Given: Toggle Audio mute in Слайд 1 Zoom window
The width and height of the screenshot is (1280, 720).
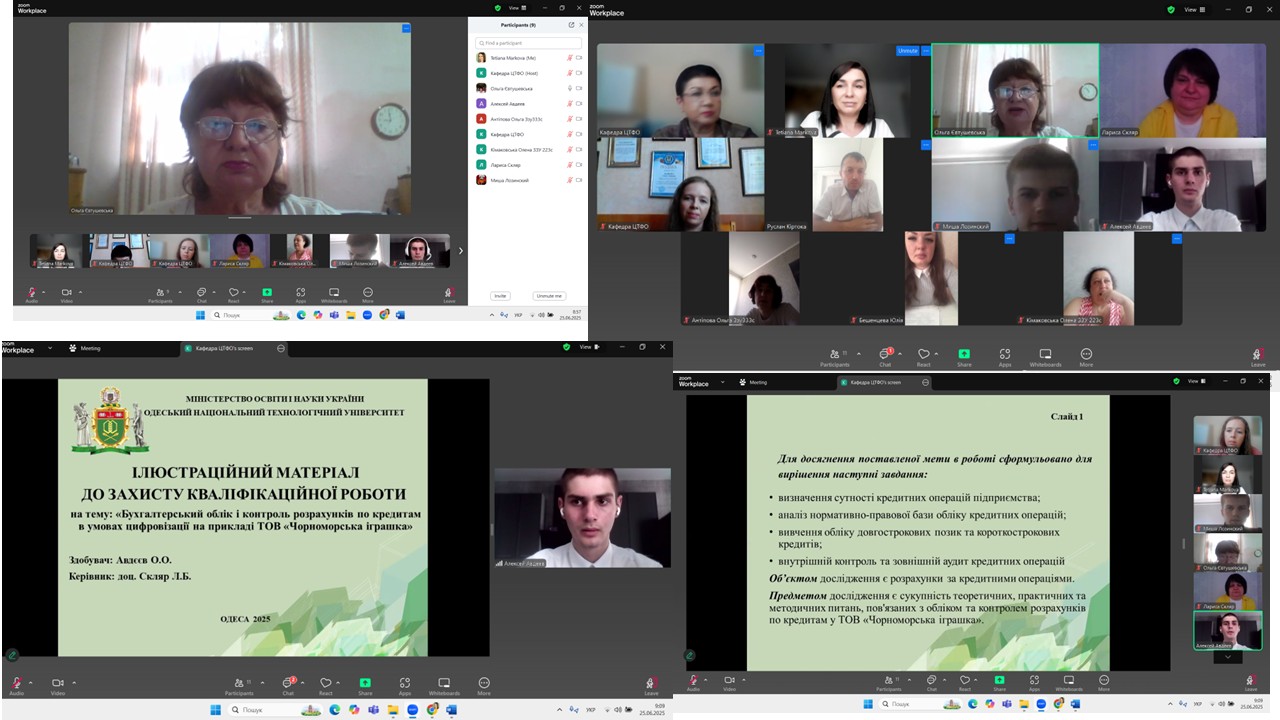Looking at the screenshot, I should (693, 681).
